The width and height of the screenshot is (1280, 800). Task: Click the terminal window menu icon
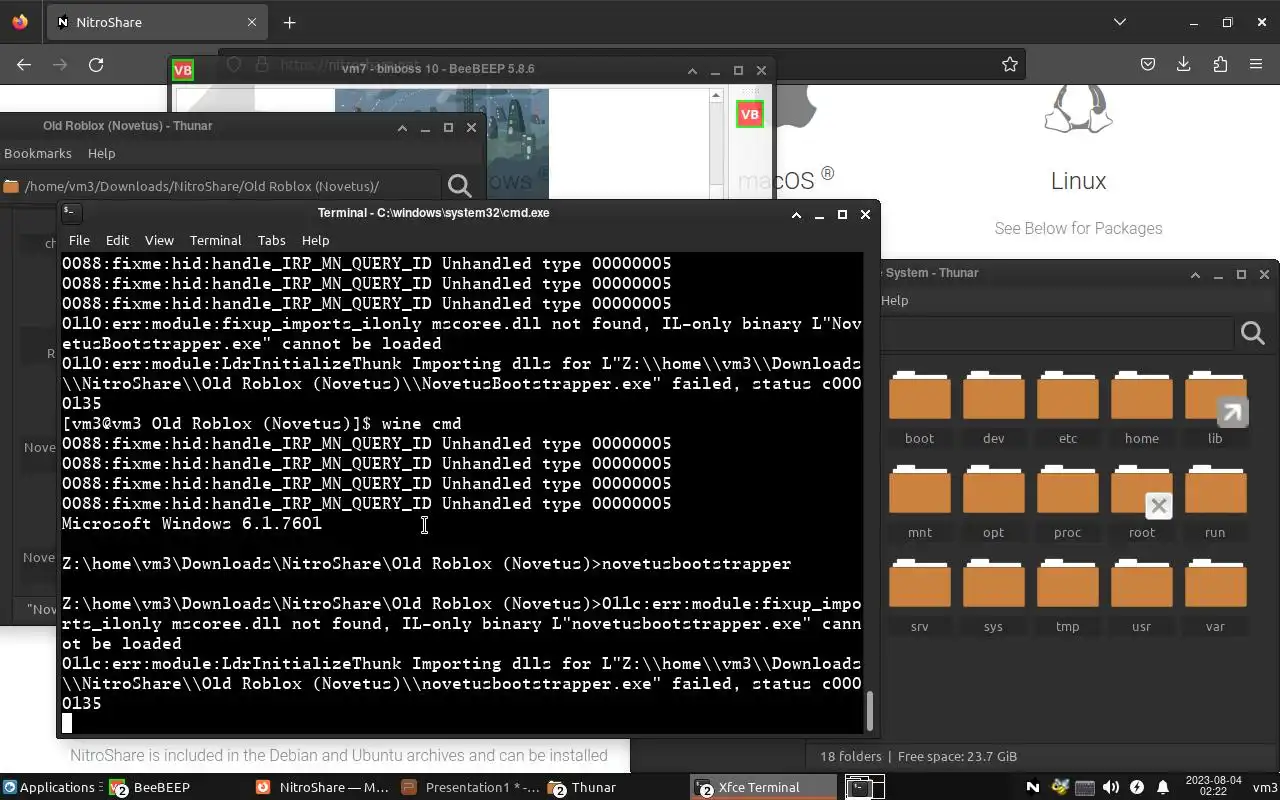70,212
